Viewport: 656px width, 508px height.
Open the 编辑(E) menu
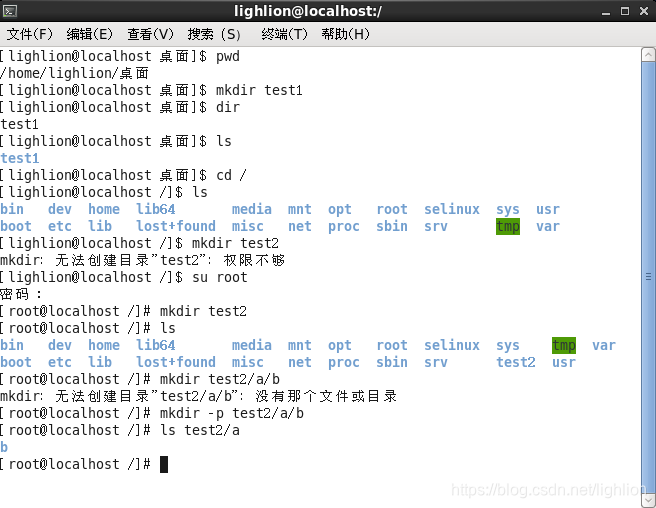[90, 34]
